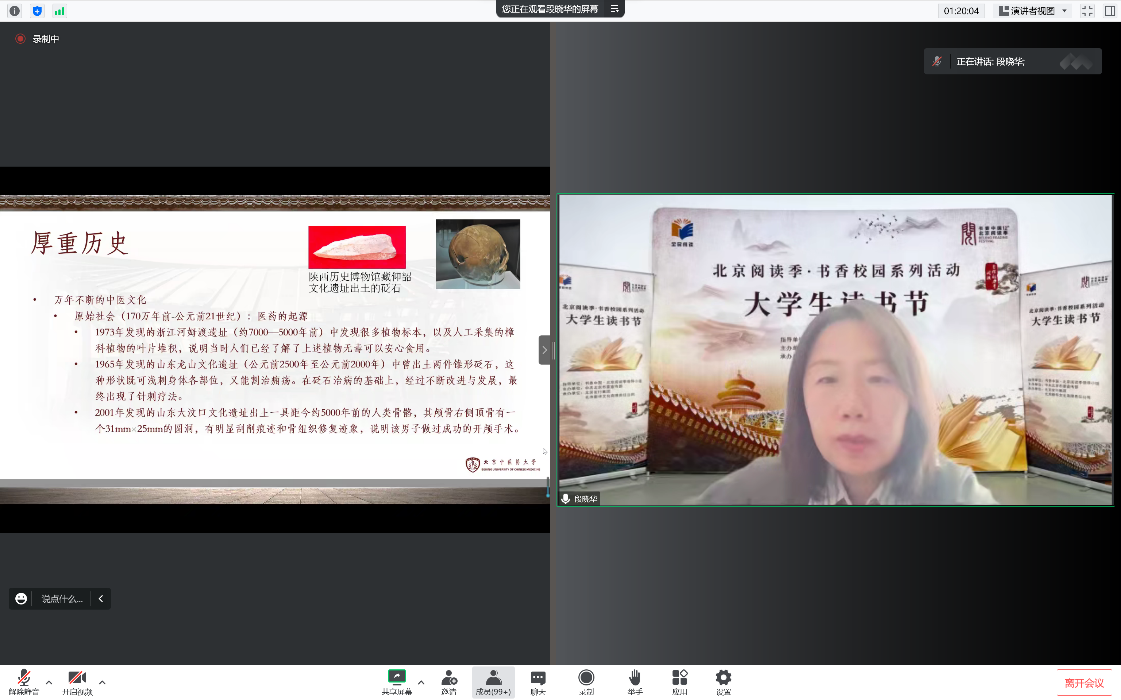The width and height of the screenshot is (1121, 700).
Task: Expand audio options arrow beside microphone
Action: point(49,682)
